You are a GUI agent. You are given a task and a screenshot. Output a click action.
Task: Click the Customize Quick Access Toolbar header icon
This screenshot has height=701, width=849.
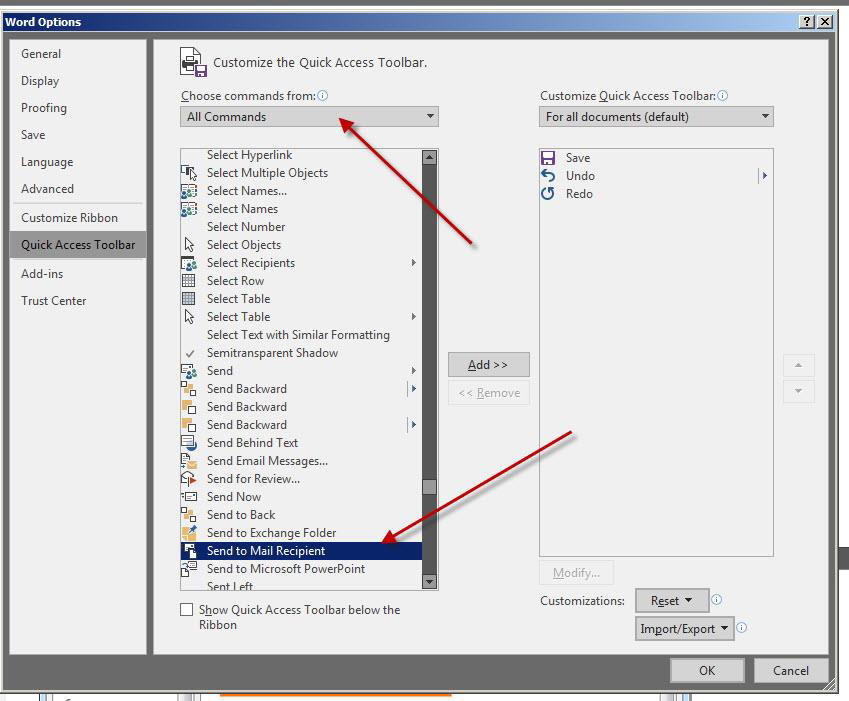click(x=193, y=62)
